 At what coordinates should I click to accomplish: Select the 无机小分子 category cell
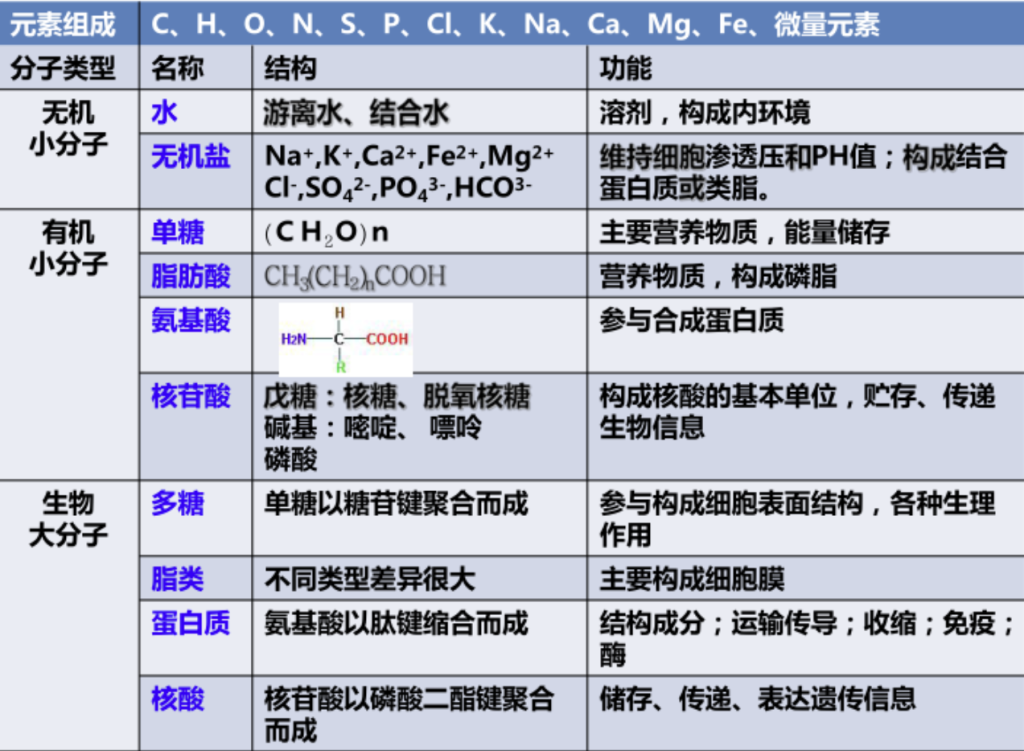[x=68, y=127]
